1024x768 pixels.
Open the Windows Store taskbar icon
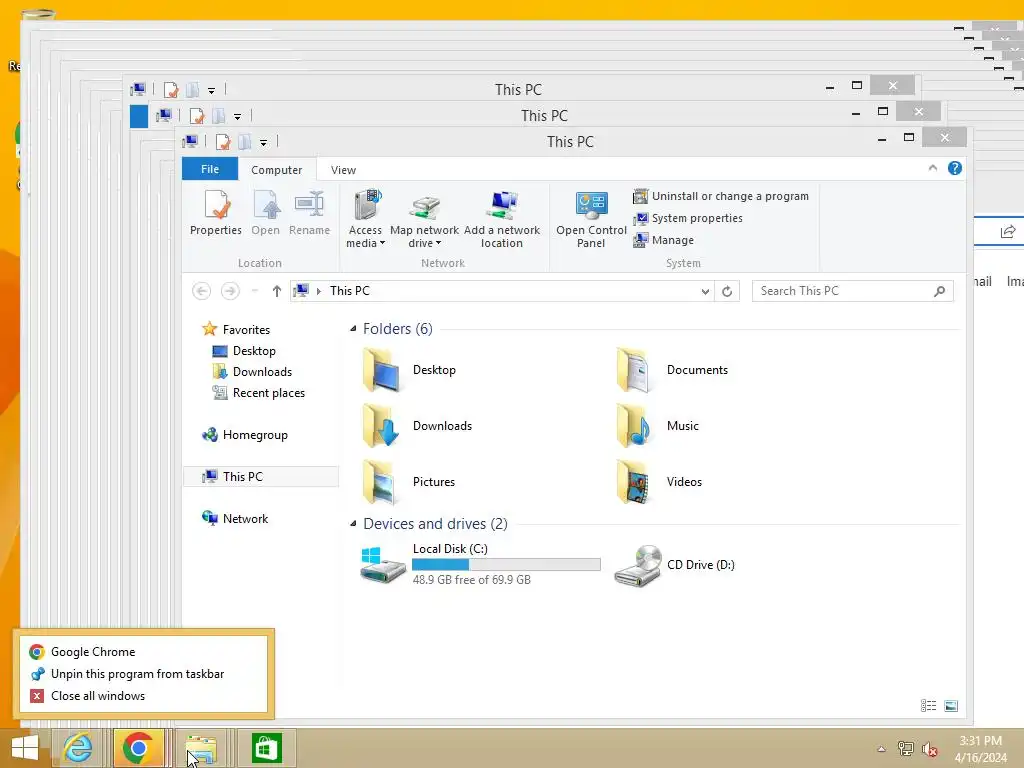(x=265, y=748)
